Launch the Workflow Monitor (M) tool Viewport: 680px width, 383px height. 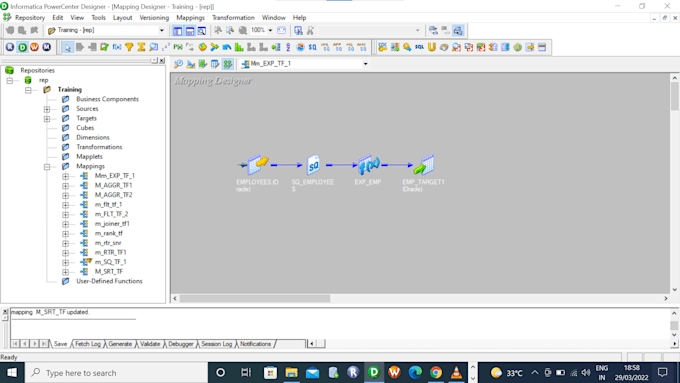point(46,47)
